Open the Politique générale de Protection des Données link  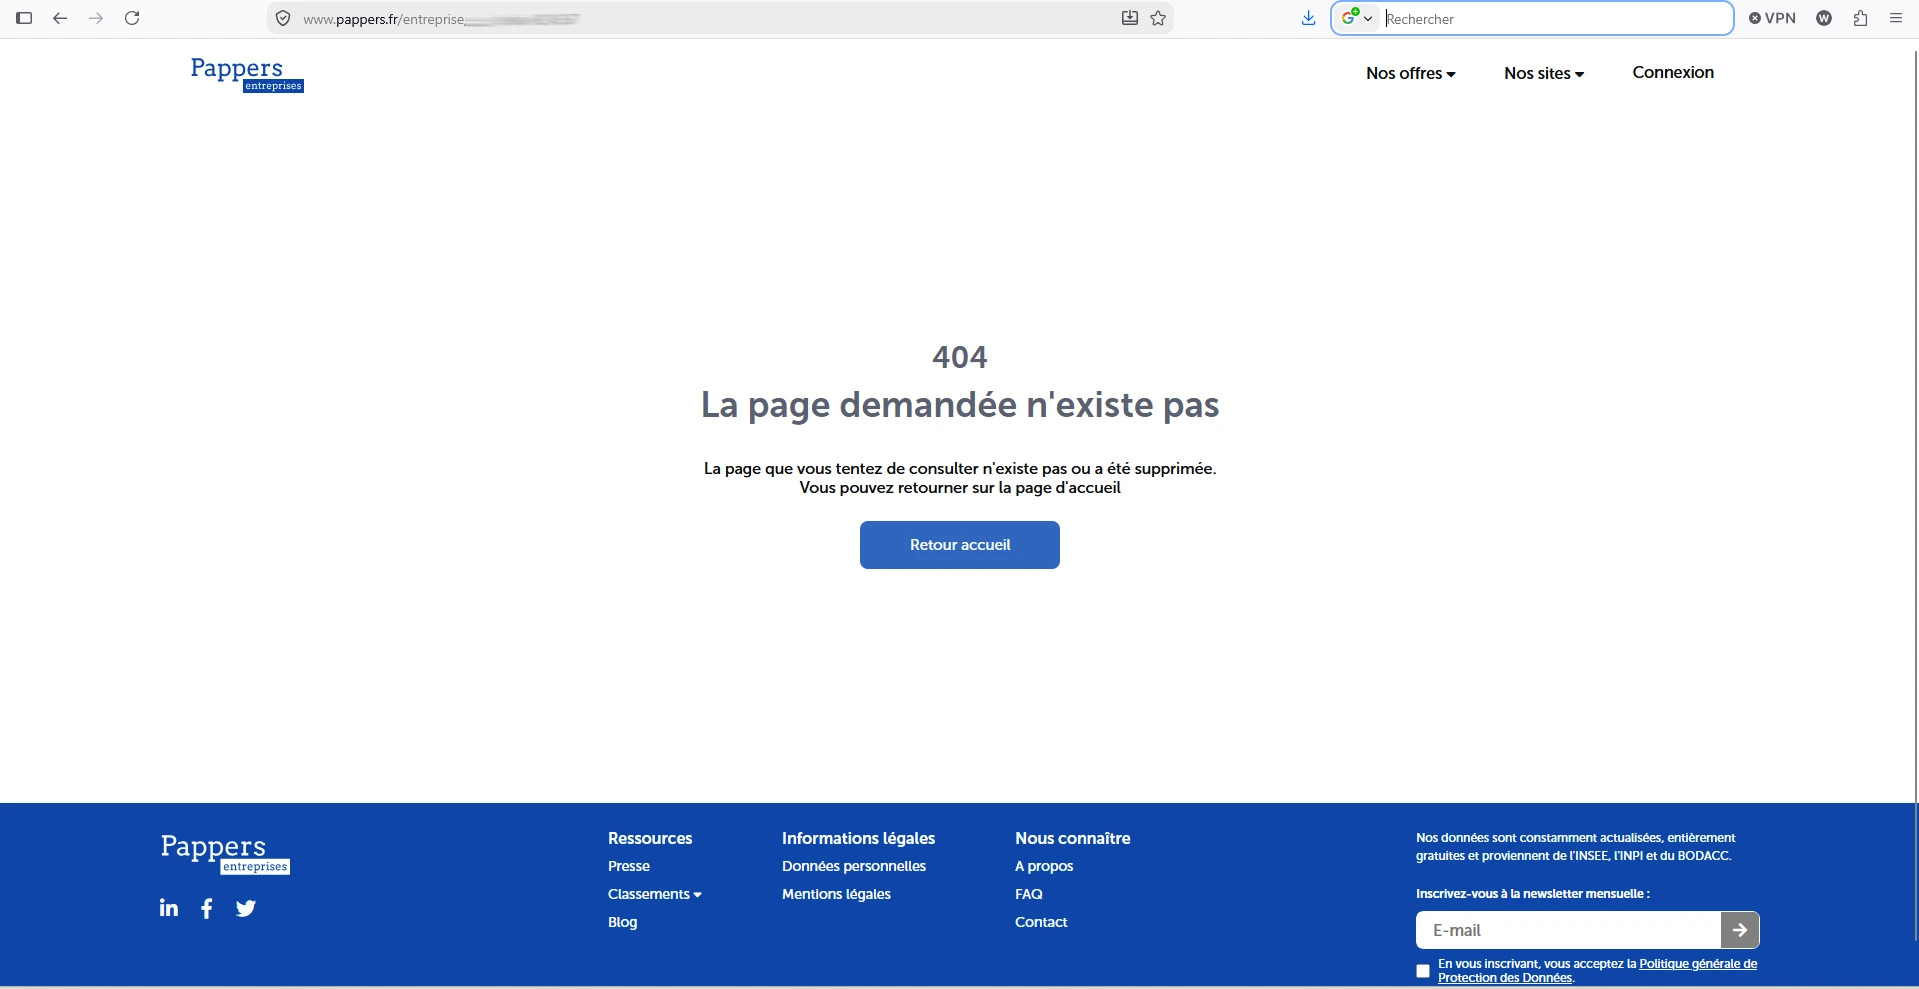[1597, 971]
